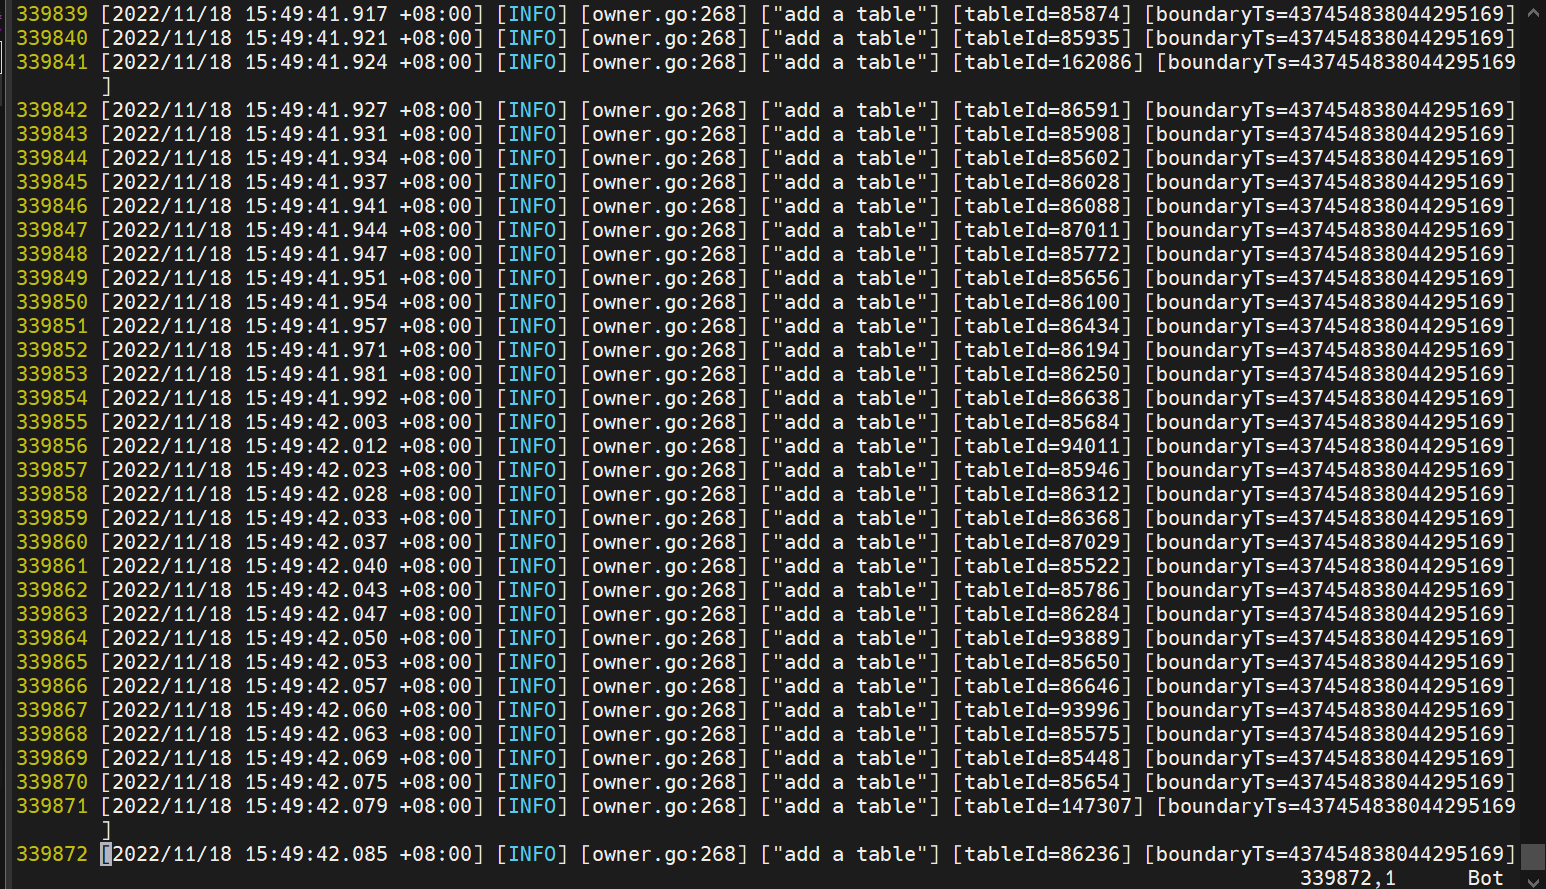Screen dimensions: 1546x889
Task: Click tableId=86028 text
Action: pyautogui.click(x=1043, y=182)
